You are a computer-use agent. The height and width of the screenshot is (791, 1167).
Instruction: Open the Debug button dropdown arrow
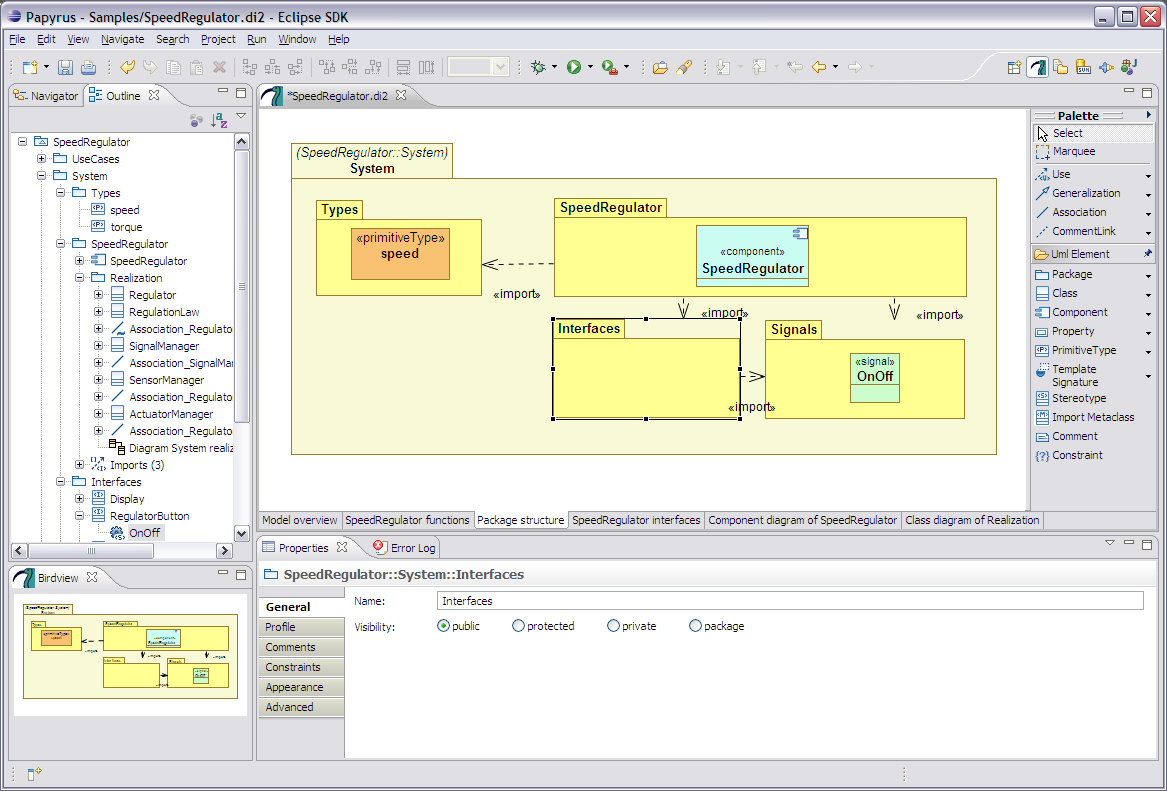[554, 67]
